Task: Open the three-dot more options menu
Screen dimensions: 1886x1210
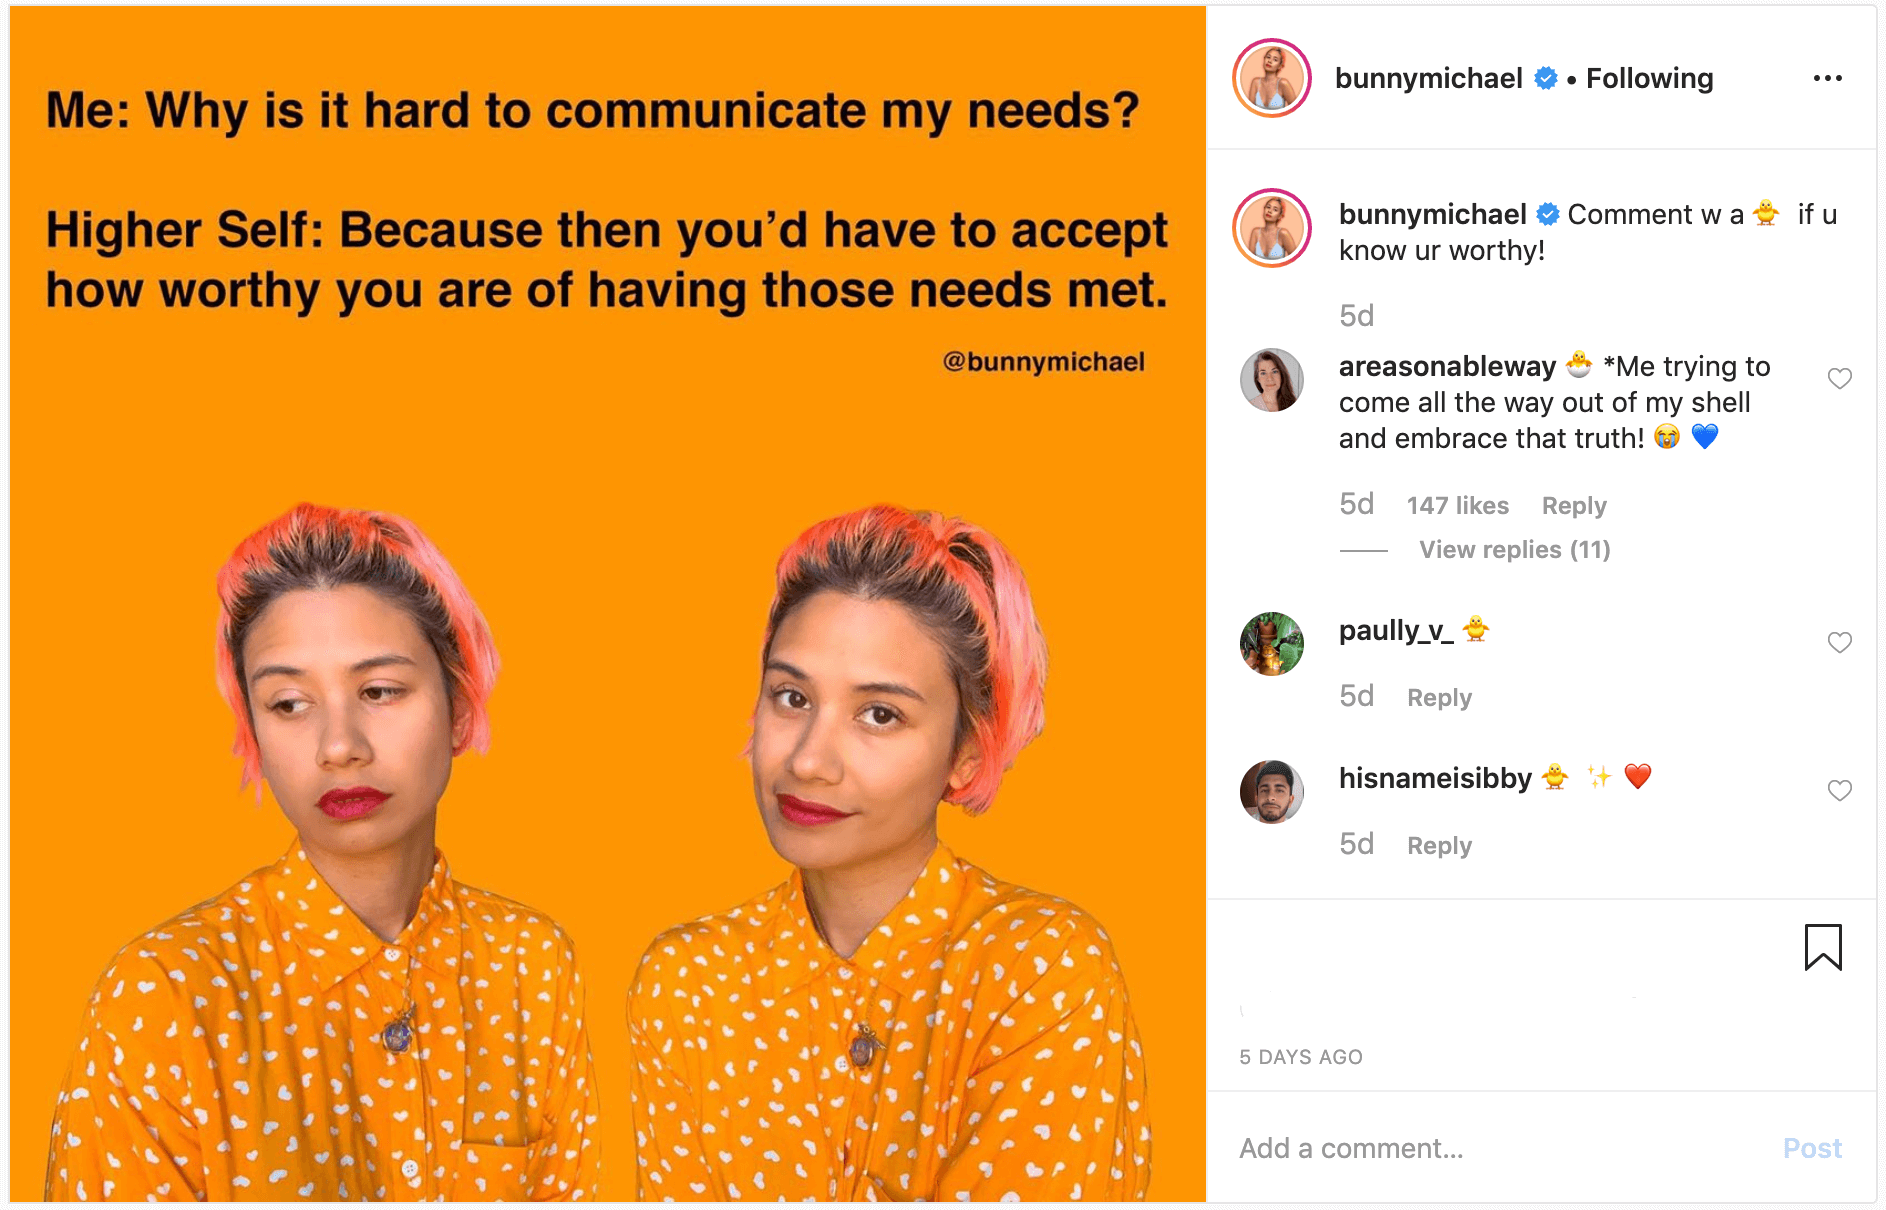Action: click(1827, 78)
